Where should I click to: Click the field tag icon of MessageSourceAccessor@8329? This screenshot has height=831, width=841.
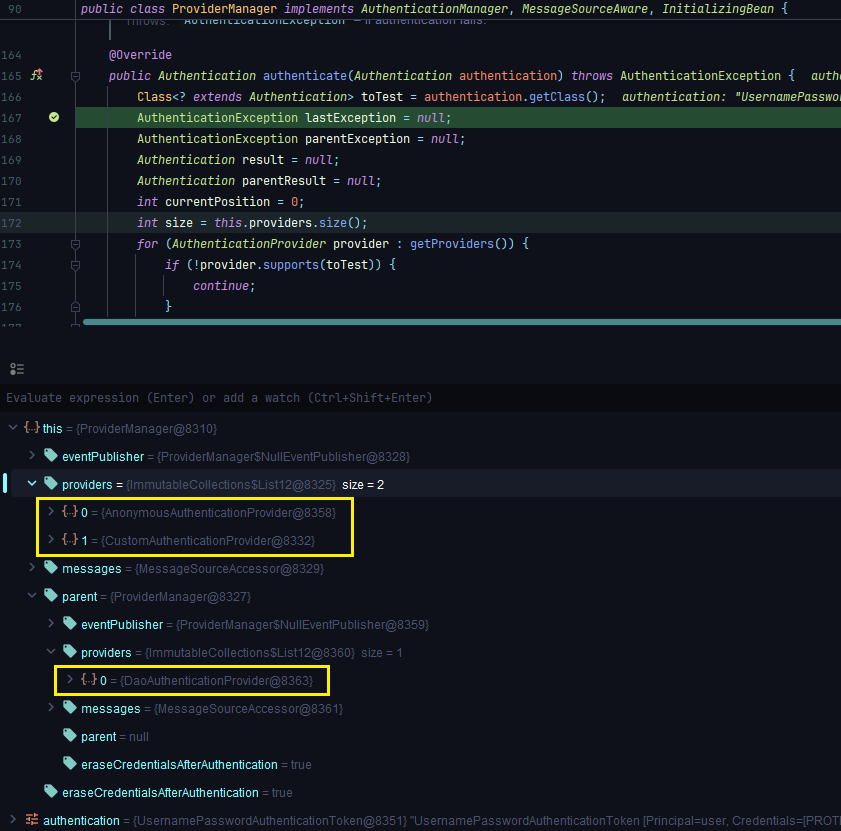click(x=51, y=568)
